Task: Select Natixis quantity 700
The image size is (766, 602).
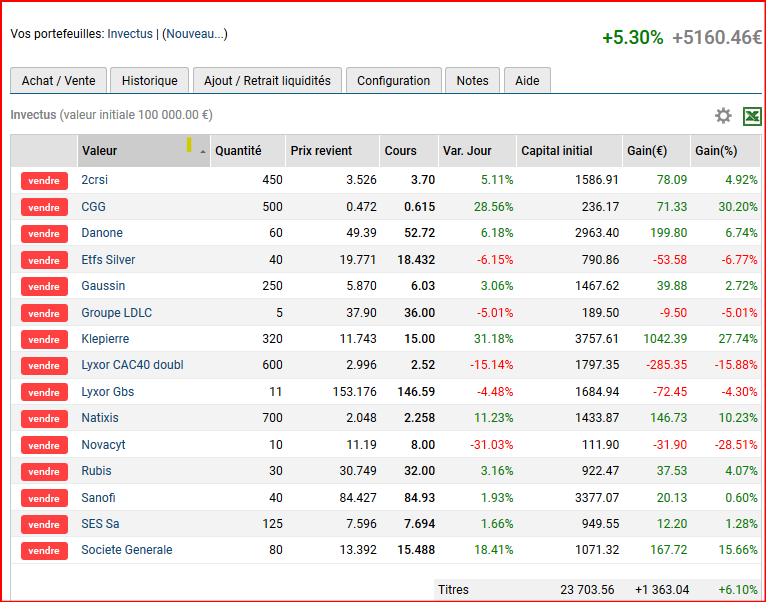Action: coord(272,418)
